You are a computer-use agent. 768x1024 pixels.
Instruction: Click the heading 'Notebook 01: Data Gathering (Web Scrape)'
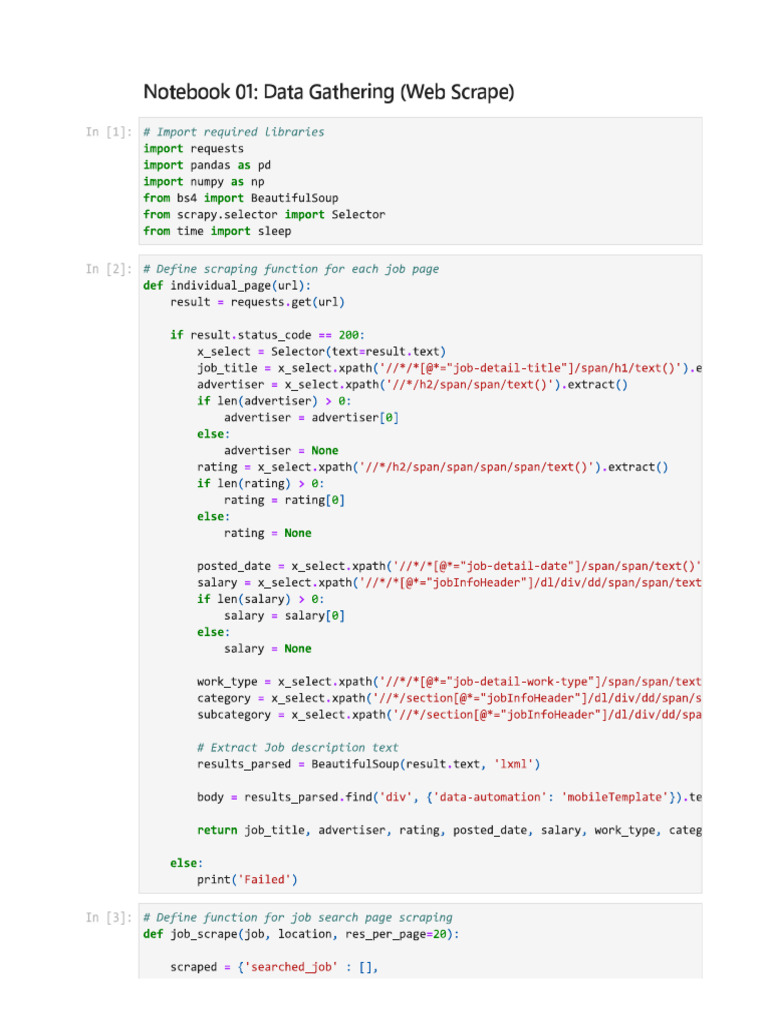[328, 92]
